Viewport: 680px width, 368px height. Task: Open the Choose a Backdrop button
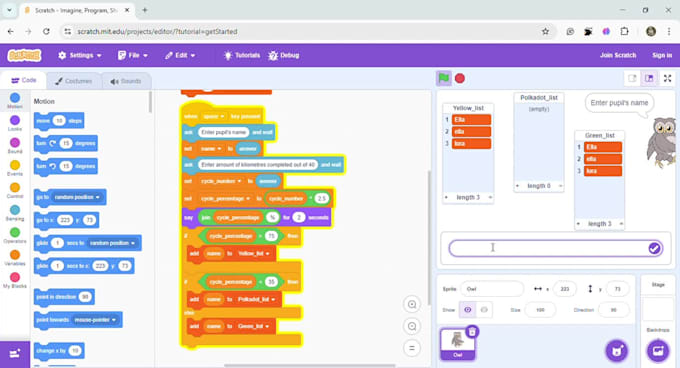click(x=658, y=351)
